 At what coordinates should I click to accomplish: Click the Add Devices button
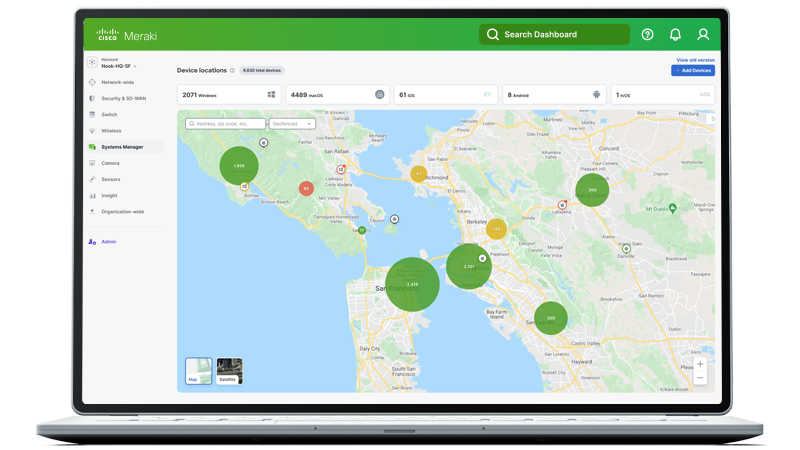tap(693, 70)
